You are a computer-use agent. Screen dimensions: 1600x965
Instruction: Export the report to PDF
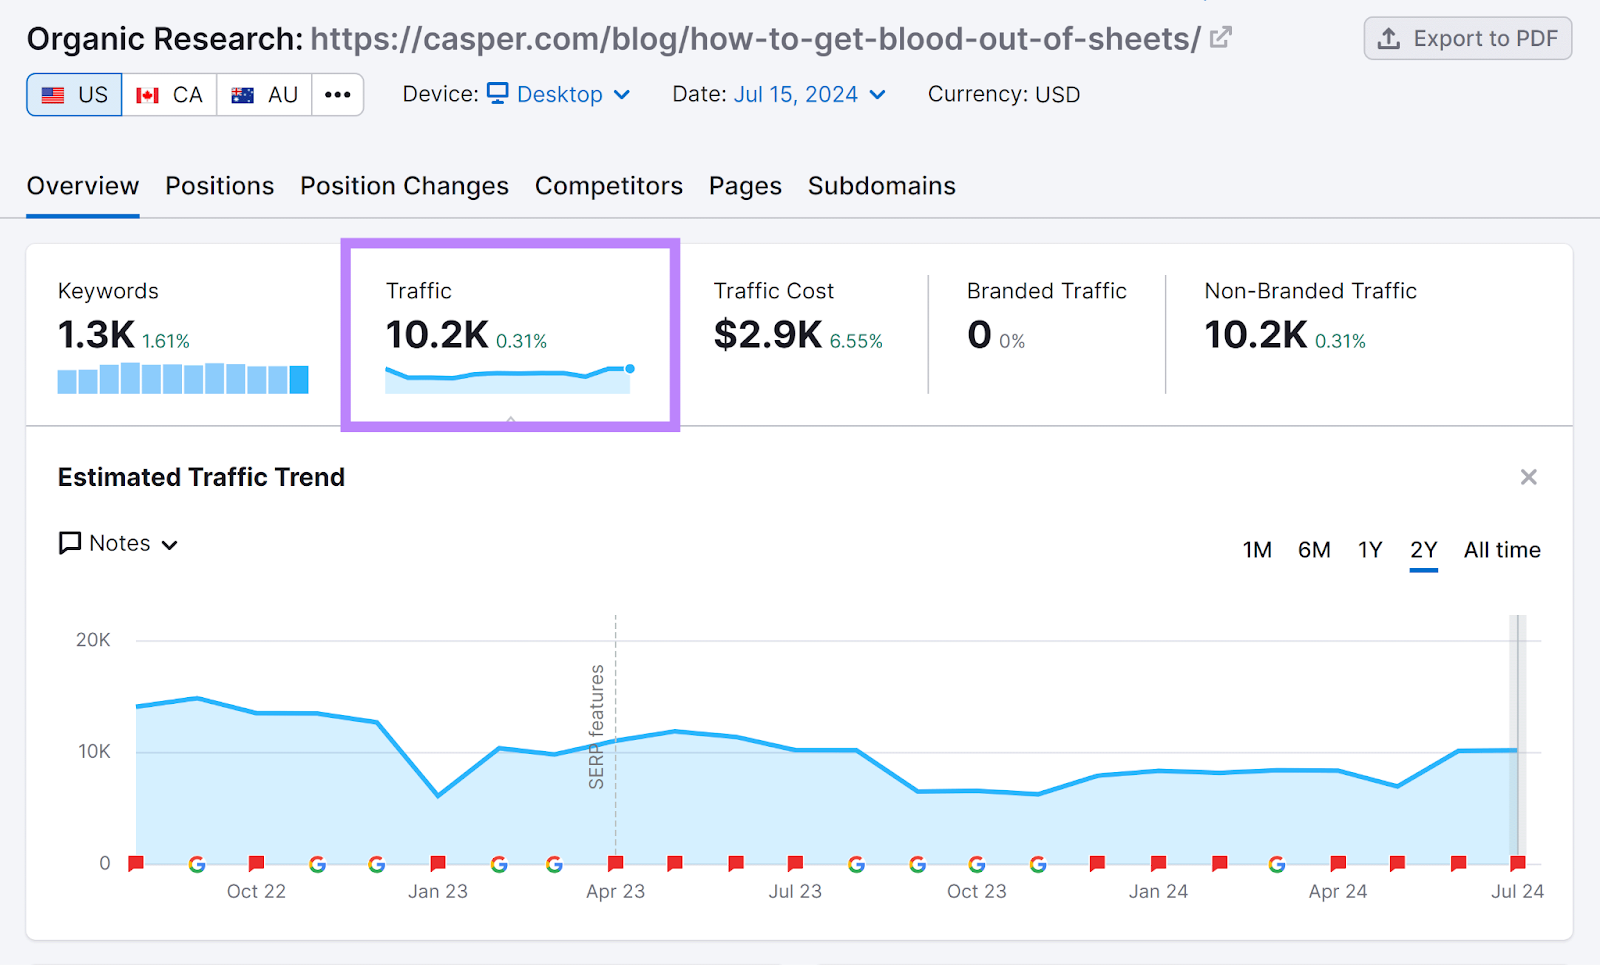(x=1467, y=38)
